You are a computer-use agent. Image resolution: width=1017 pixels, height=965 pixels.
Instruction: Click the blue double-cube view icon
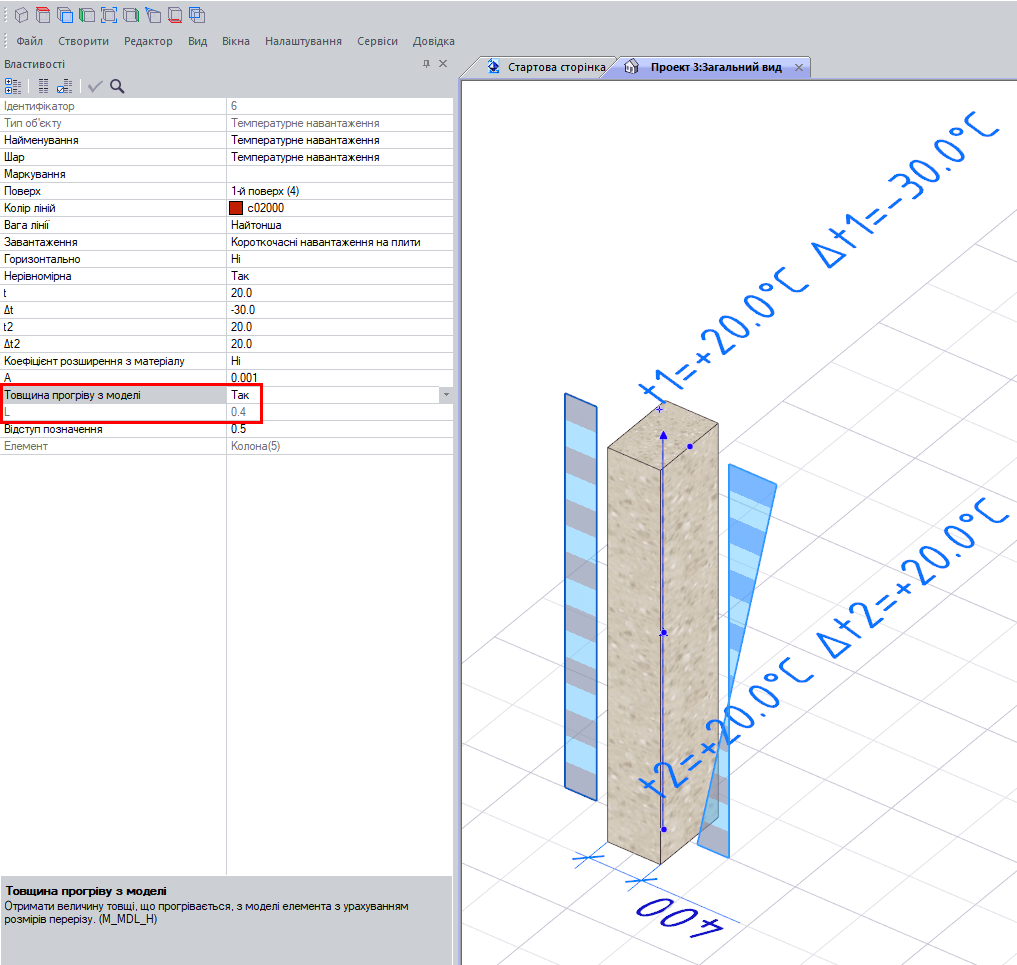[197, 15]
